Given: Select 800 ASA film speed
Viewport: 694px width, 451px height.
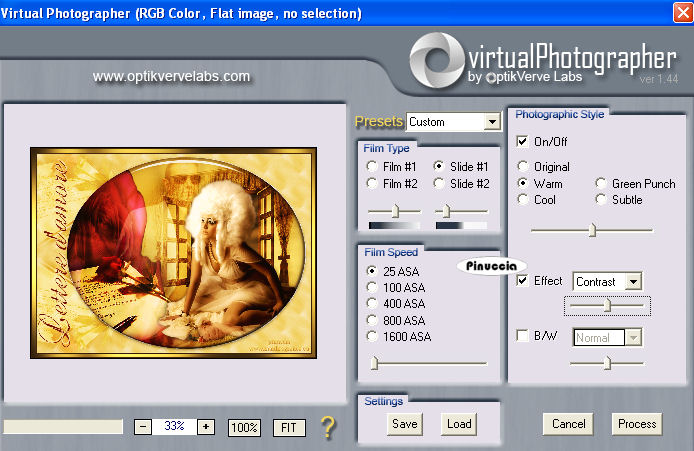Looking at the screenshot, I should [372, 320].
